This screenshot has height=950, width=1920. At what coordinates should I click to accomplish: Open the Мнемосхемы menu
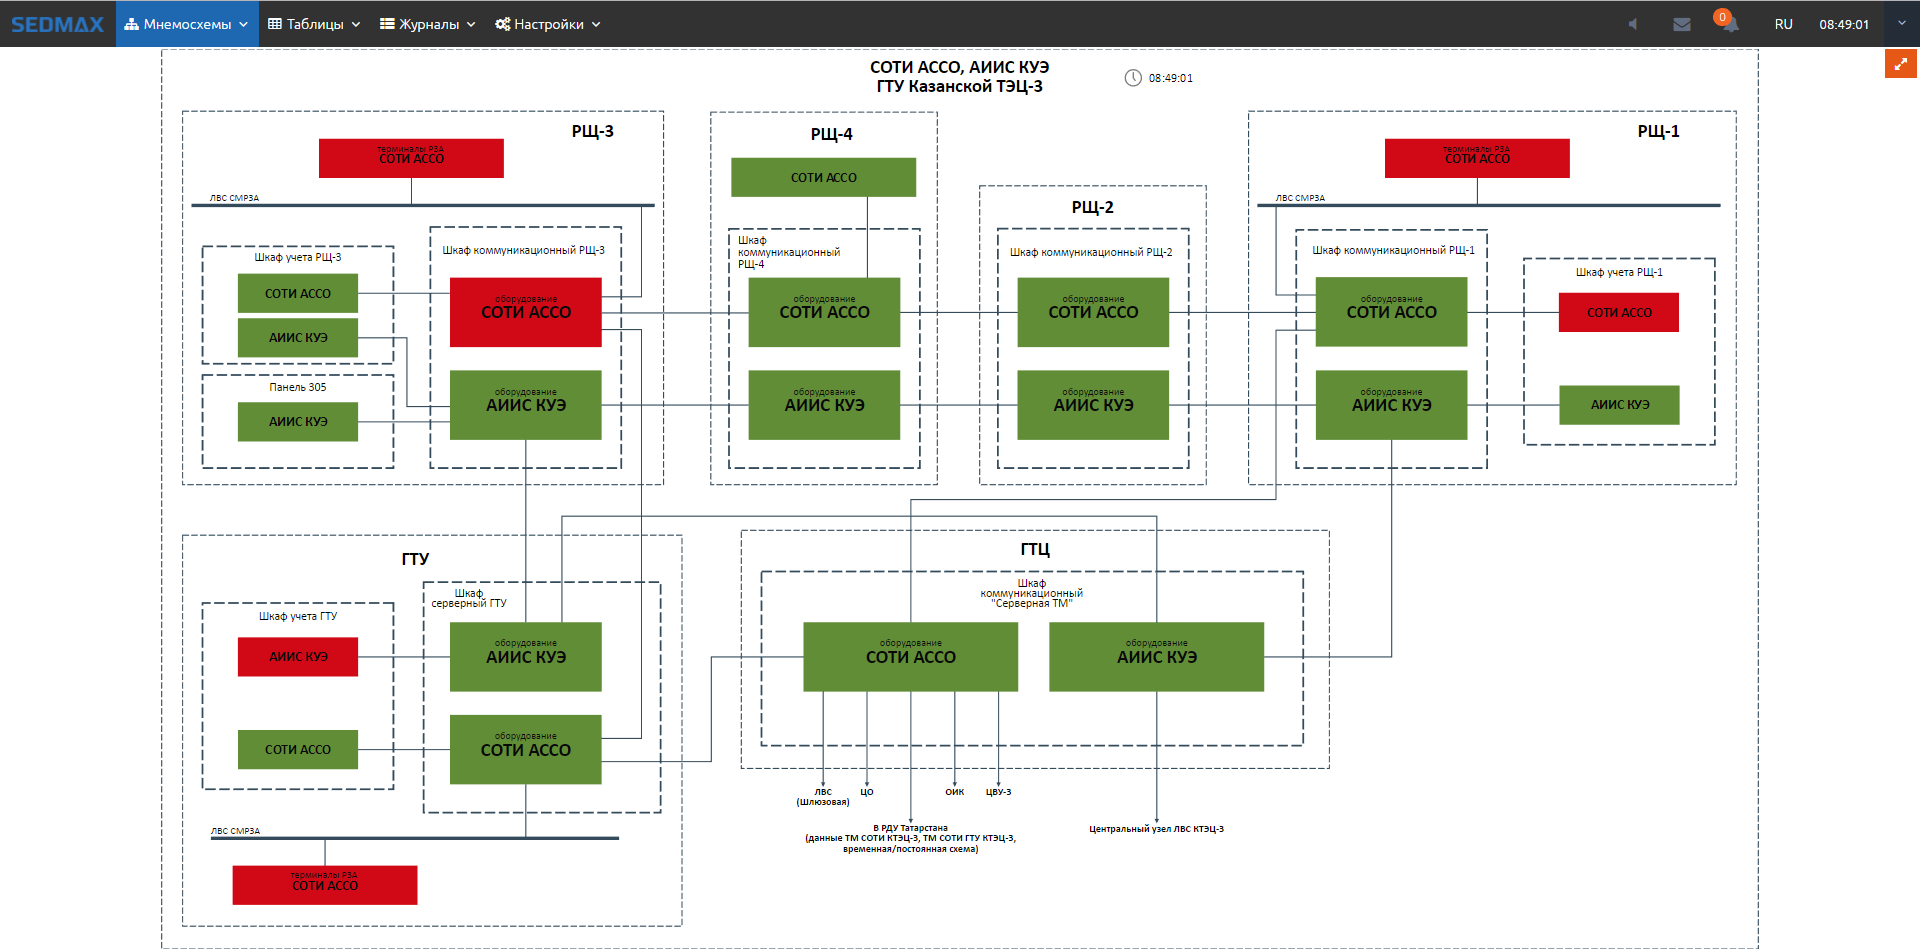pos(186,24)
